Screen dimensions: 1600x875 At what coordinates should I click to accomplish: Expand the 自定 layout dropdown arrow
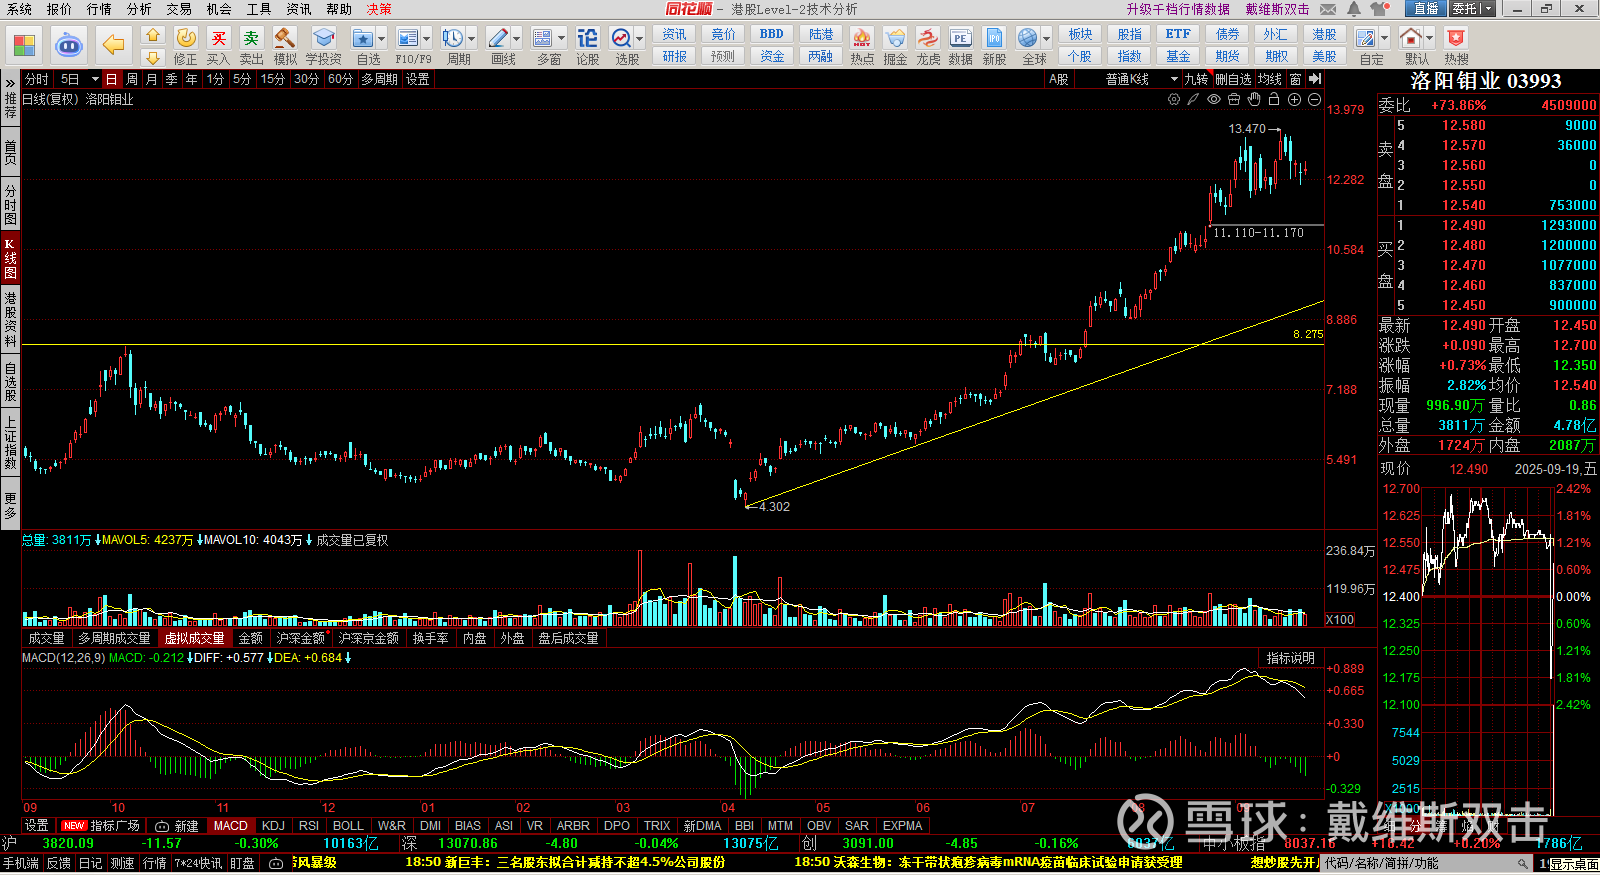[1384, 39]
